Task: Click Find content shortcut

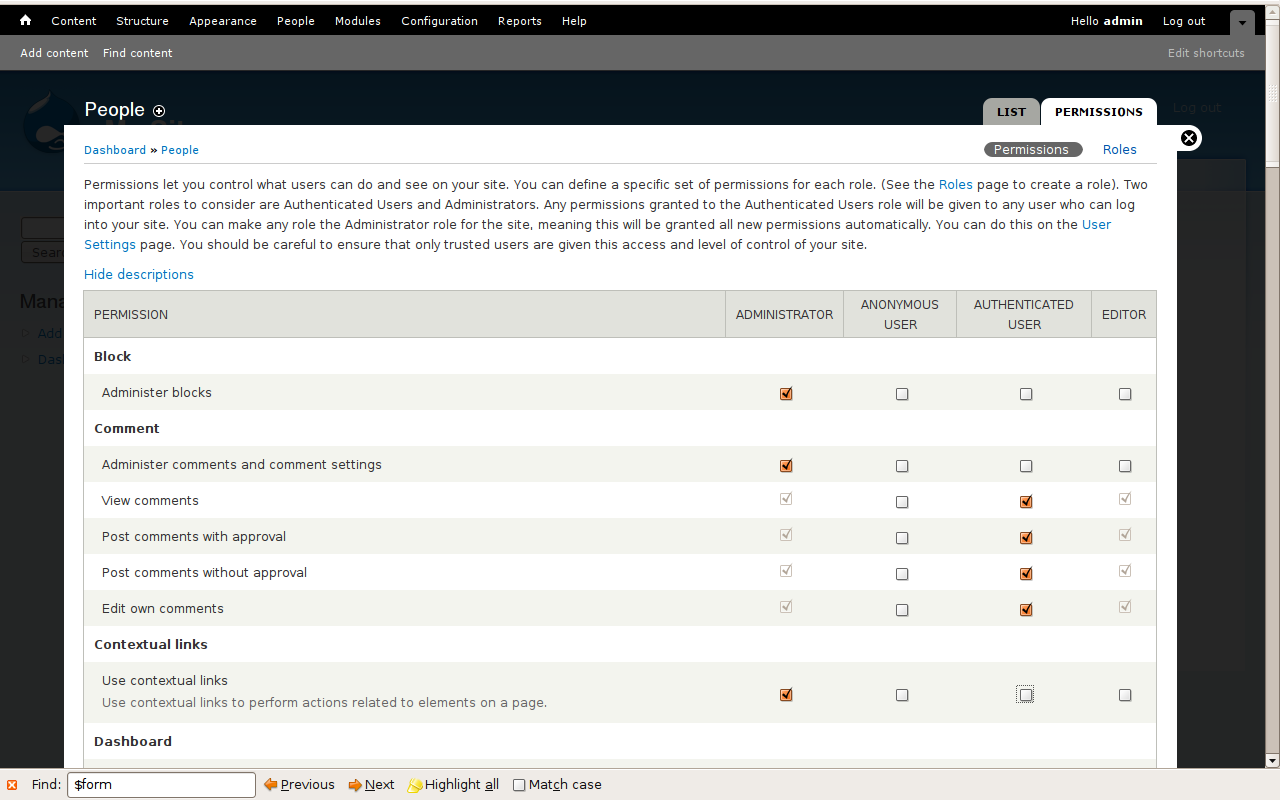Action: pos(138,53)
